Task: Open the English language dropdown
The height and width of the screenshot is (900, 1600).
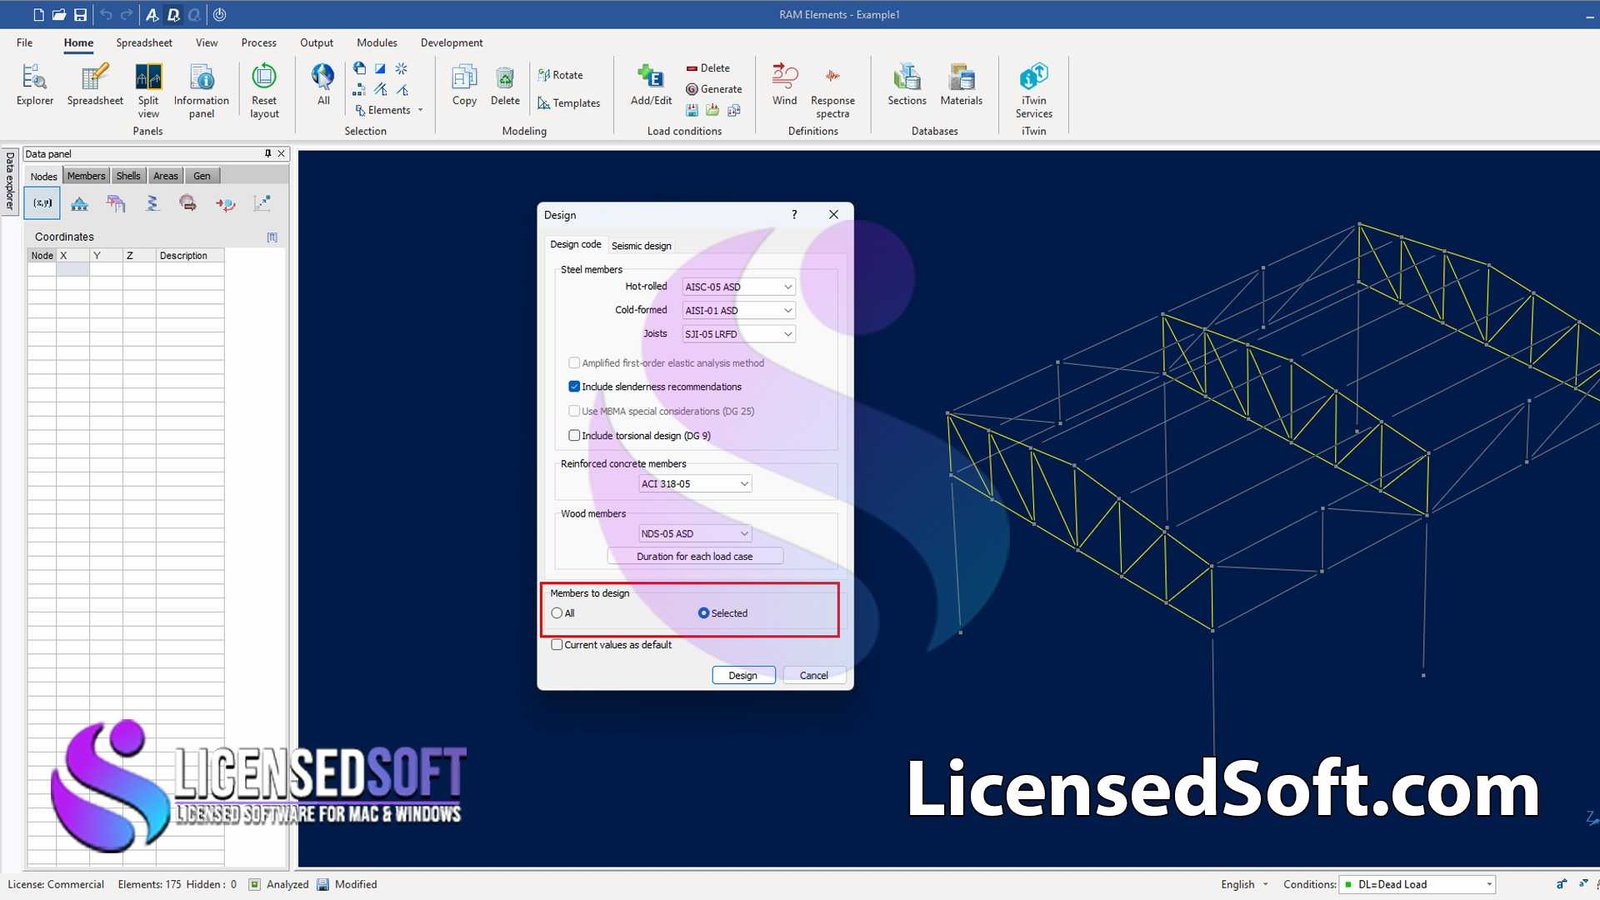Action: 1244,884
